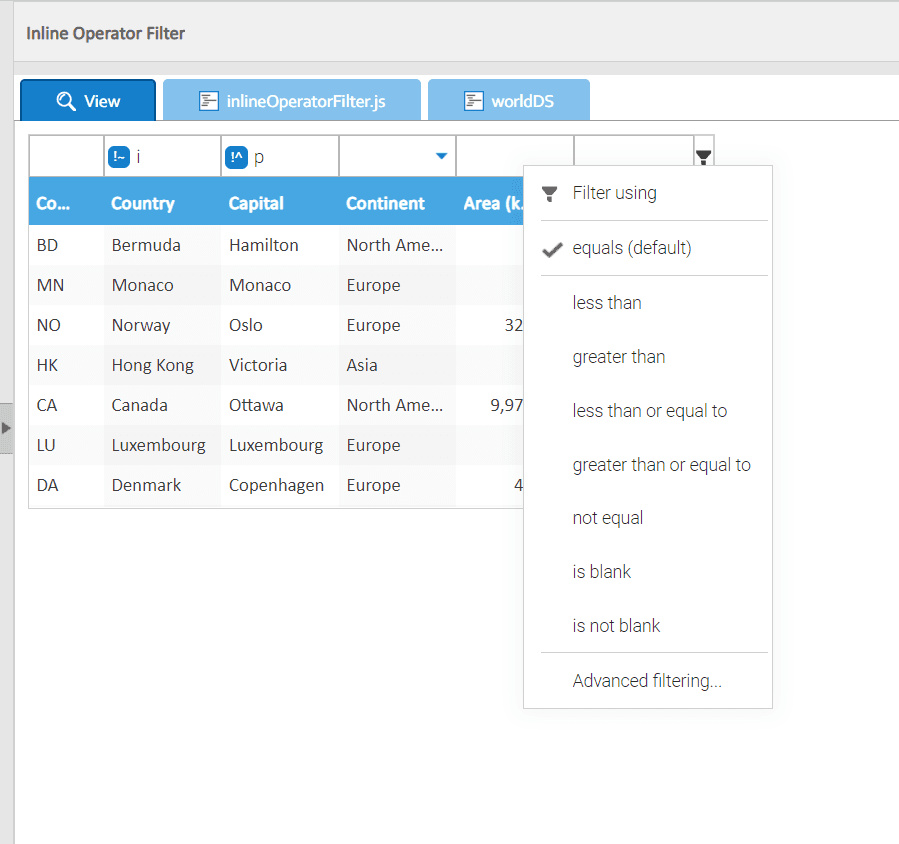Click the magnifier icon on View tab
The width and height of the screenshot is (899, 844).
[66, 101]
